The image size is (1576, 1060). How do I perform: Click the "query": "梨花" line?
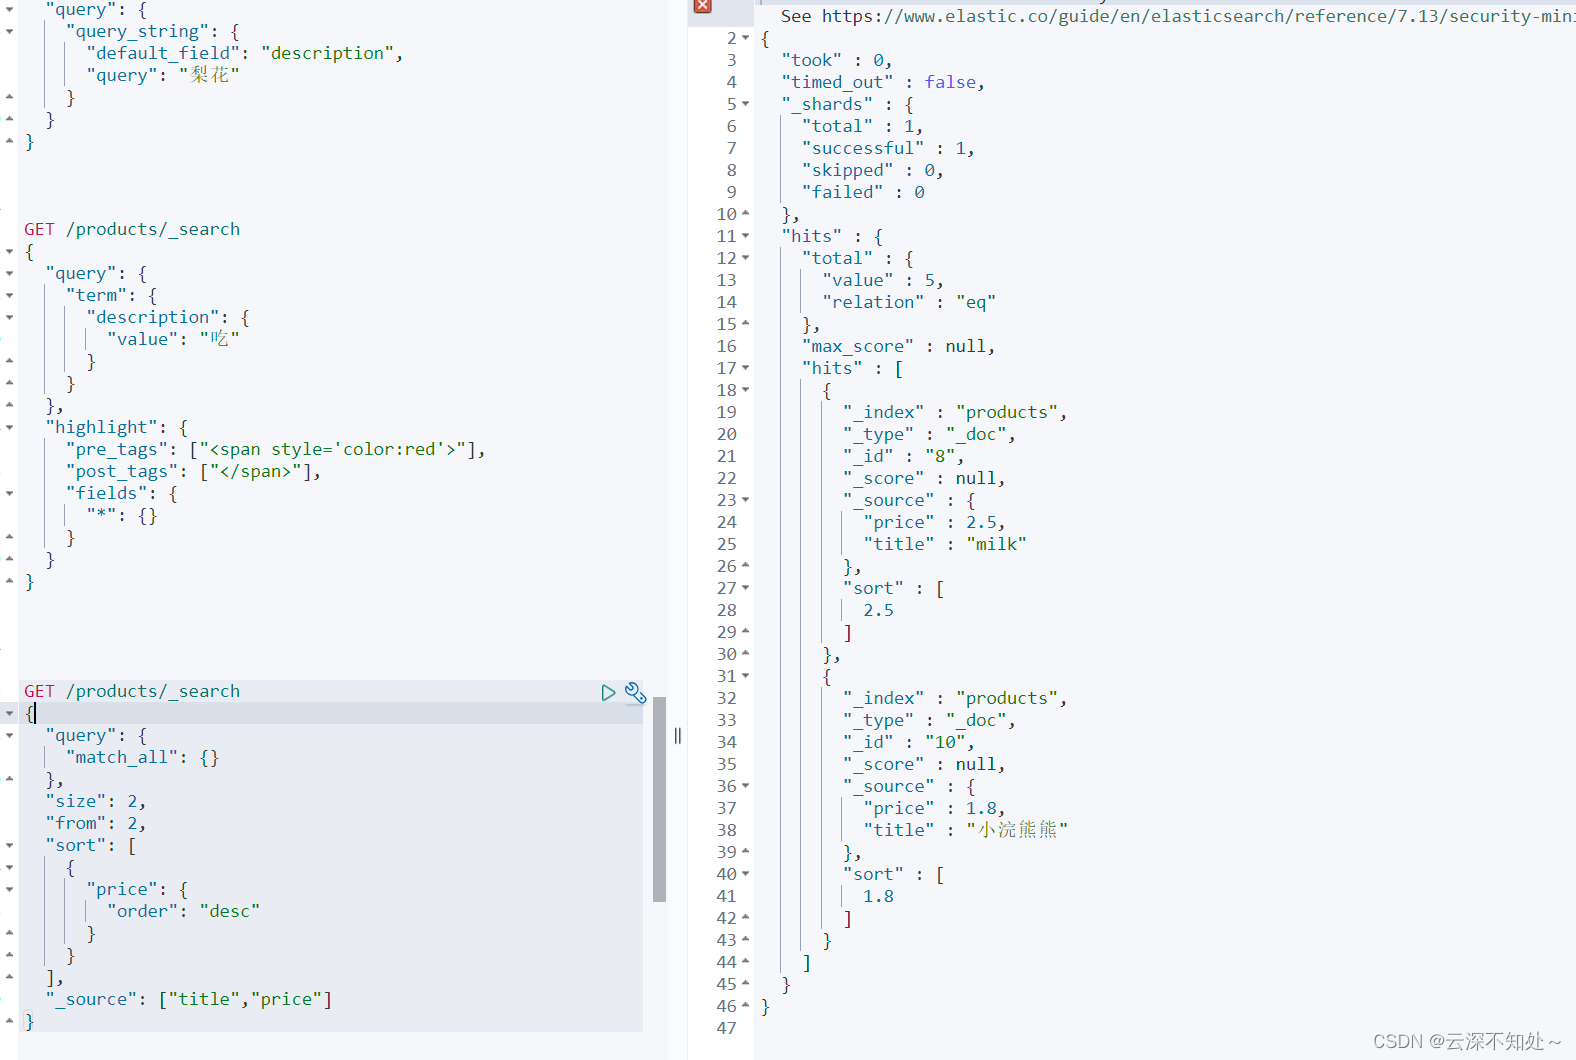tap(163, 75)
